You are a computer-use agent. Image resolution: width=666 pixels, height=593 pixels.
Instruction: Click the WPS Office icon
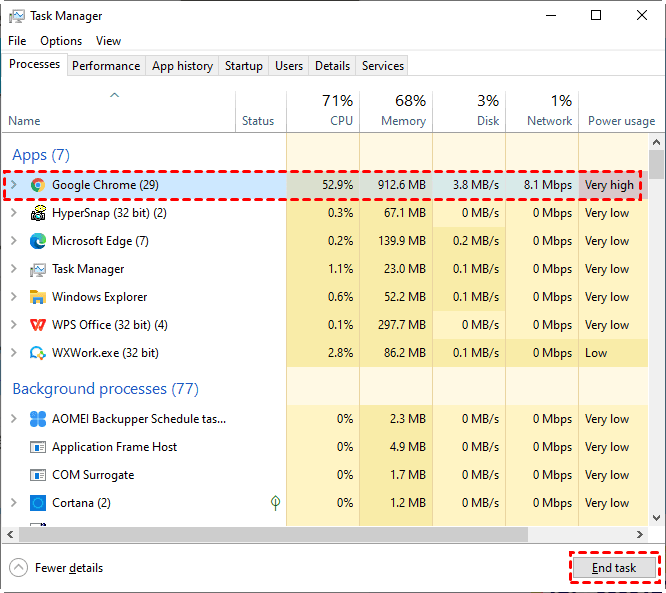38,325
